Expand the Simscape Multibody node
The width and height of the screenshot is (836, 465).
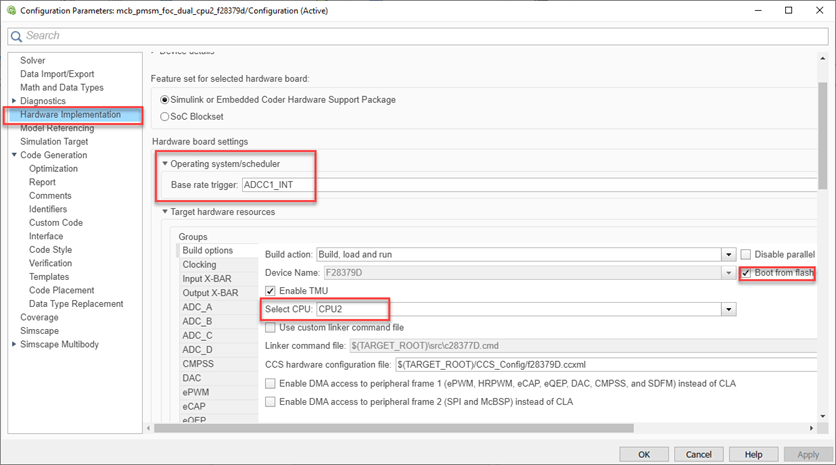point(14,344)
